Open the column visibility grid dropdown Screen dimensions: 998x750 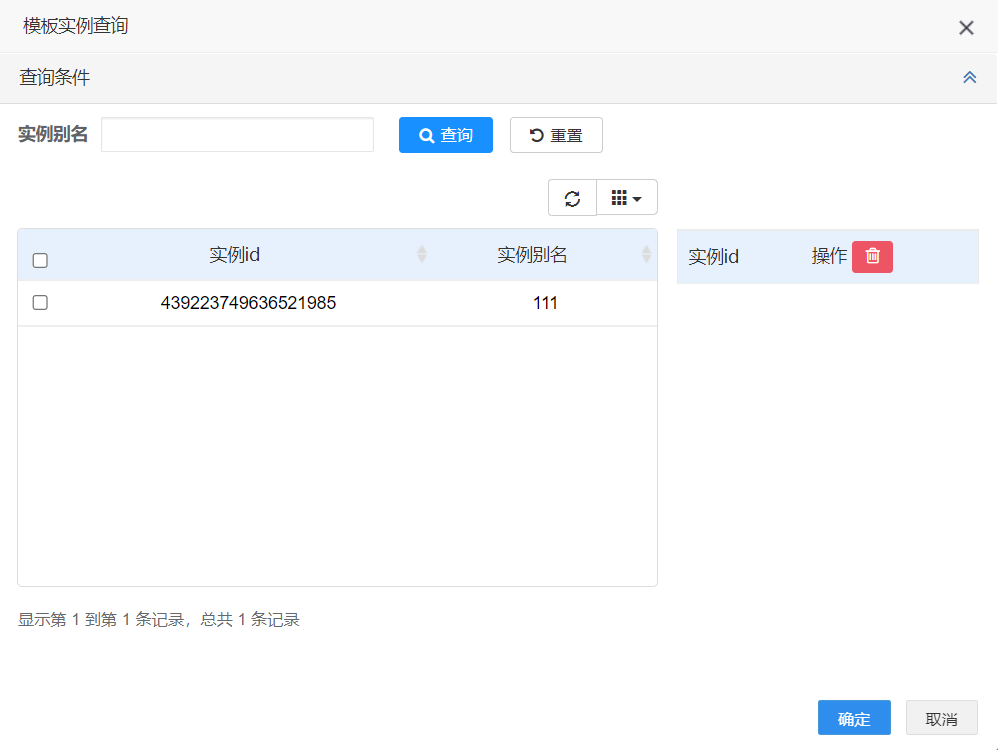coord(627,198)
